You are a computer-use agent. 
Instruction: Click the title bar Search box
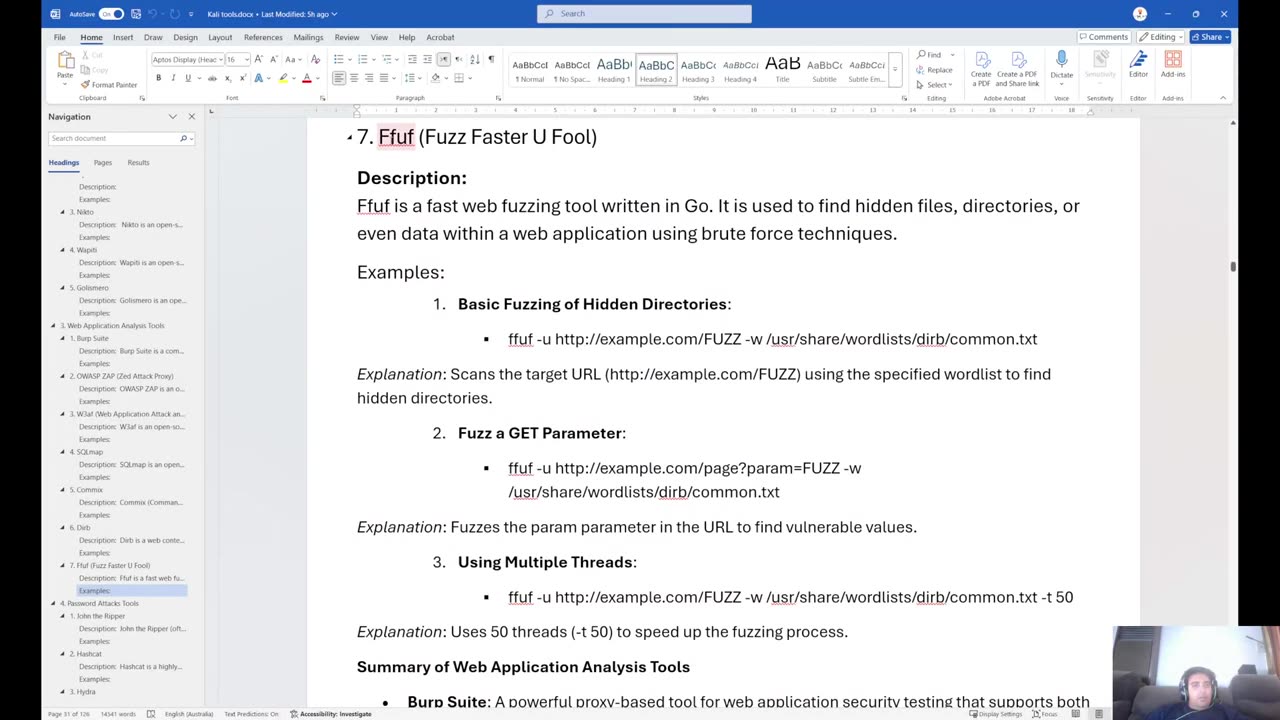644,14
